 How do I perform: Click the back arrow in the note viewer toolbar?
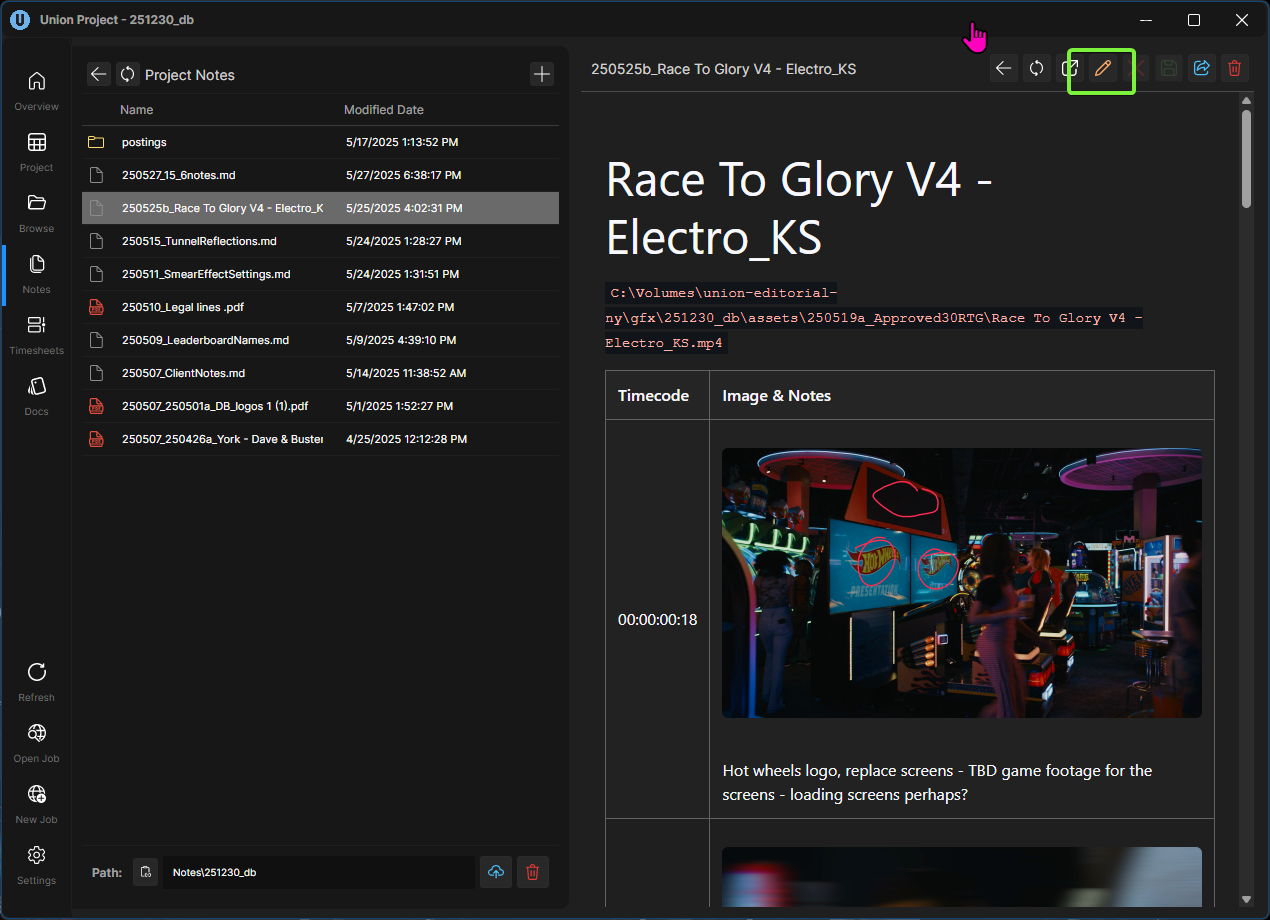(x=1004, y=68)
